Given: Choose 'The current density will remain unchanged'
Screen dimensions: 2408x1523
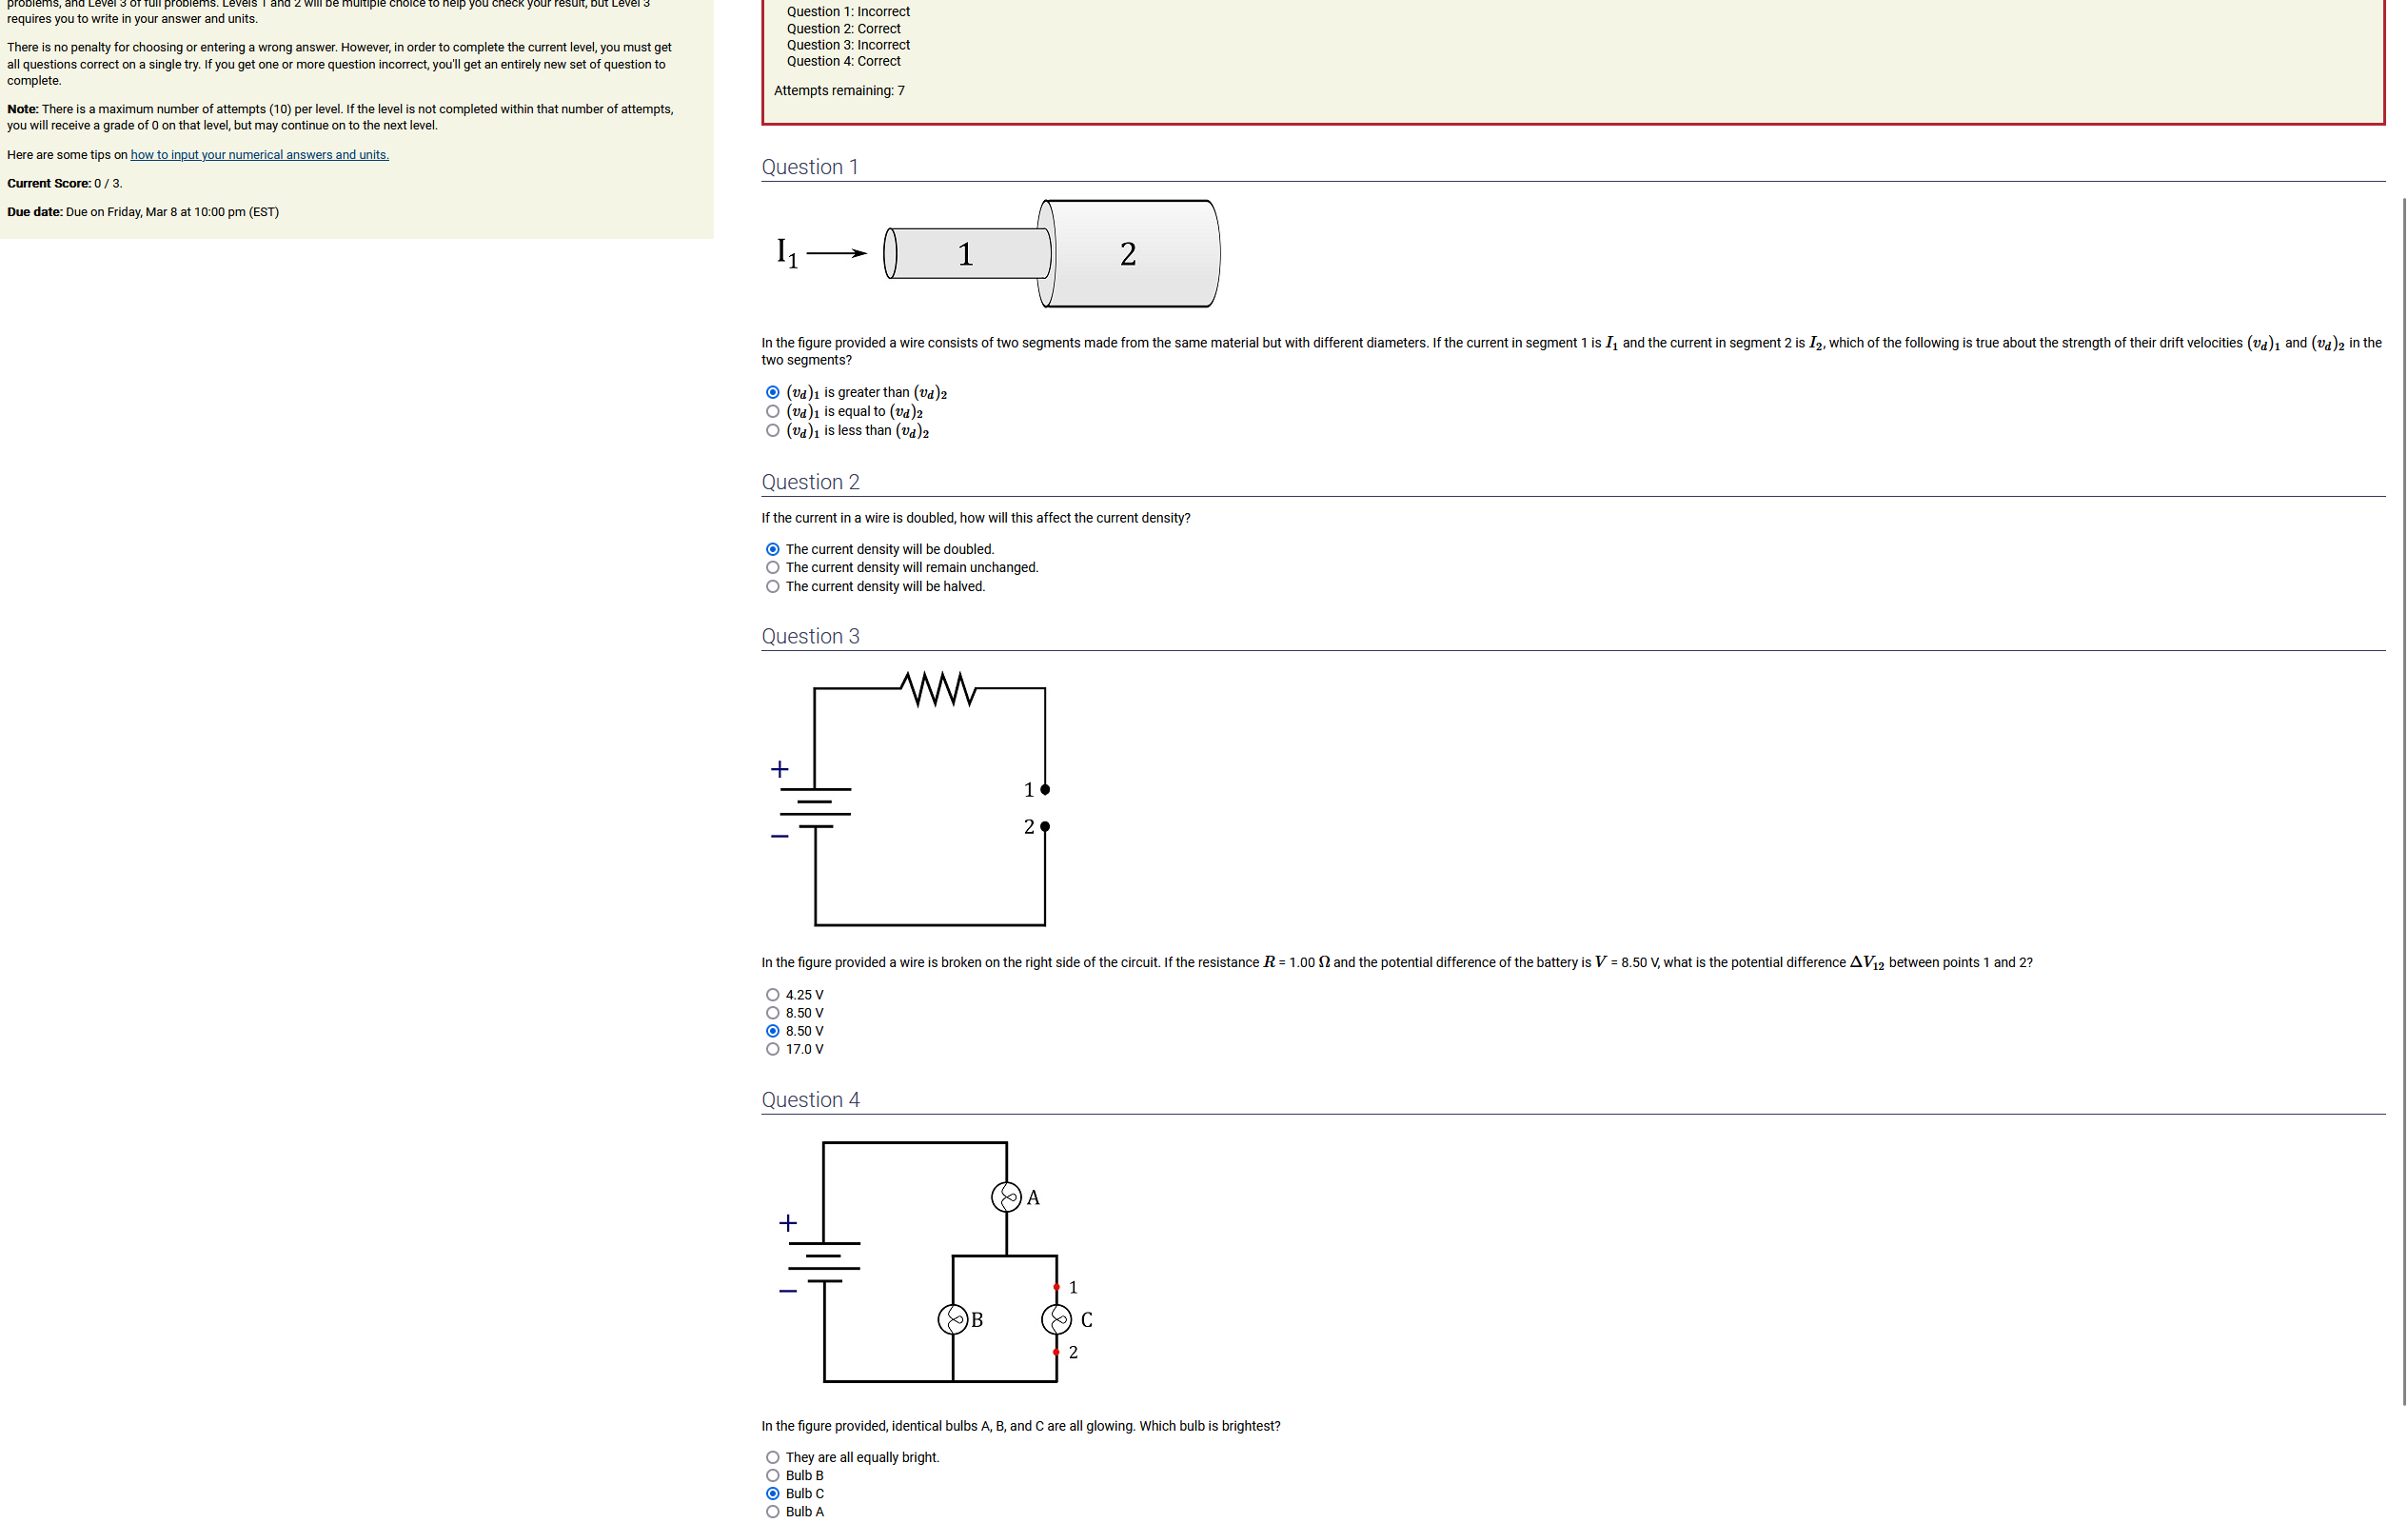Looking at the screenshot, I should coord(772,567).
